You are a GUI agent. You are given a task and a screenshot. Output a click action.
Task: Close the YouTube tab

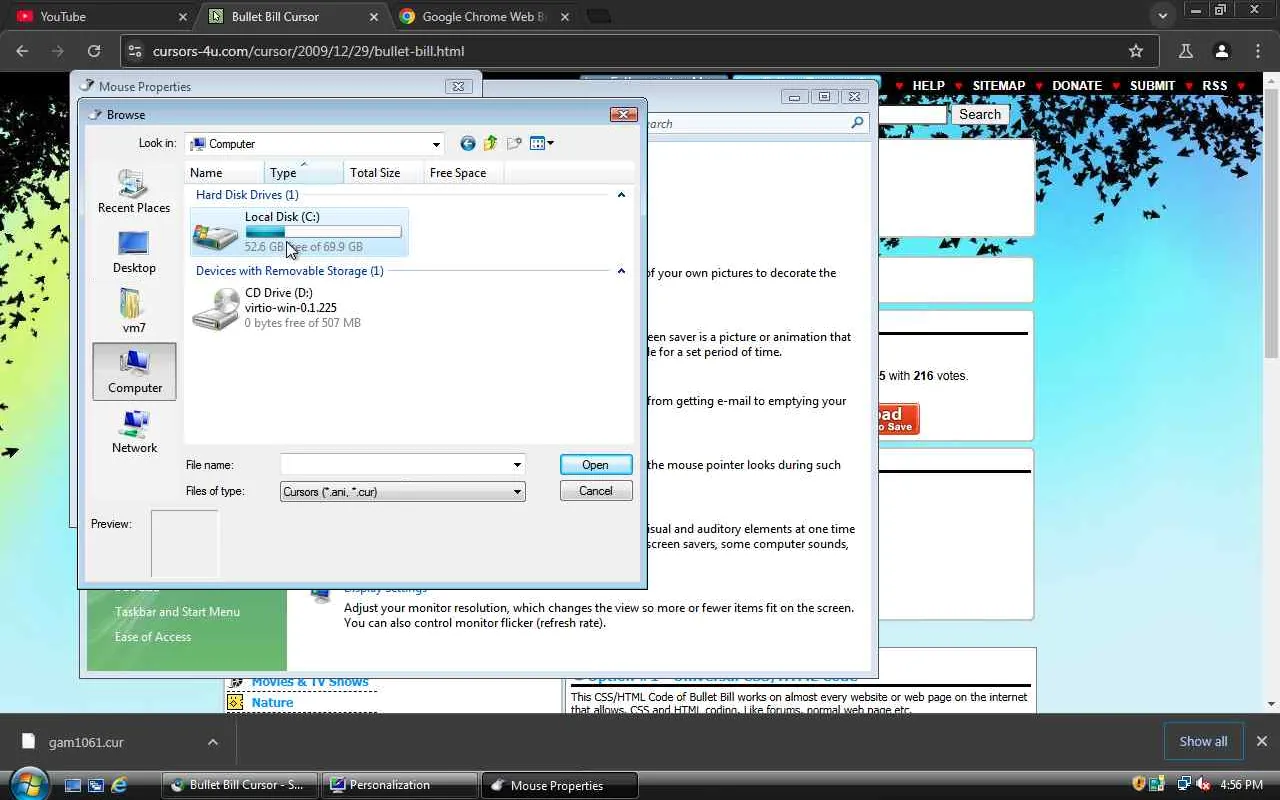[x=182, y=17]
